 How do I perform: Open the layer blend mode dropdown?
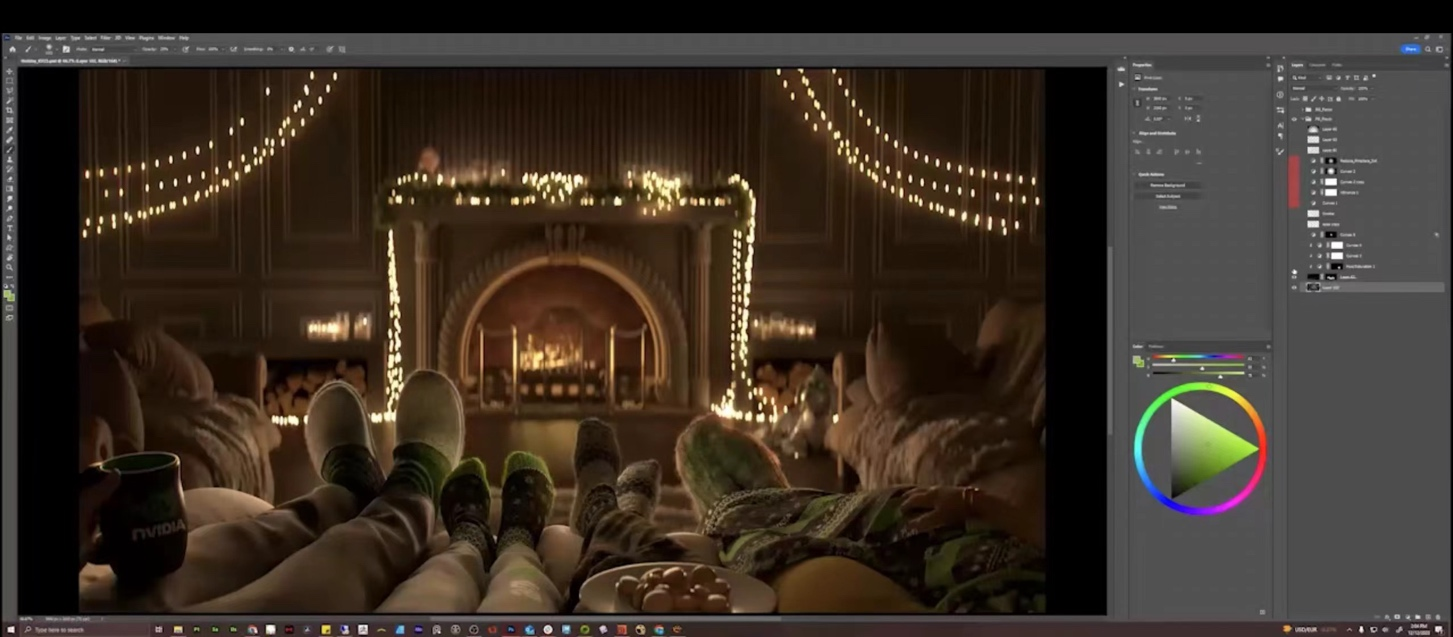[1315, 88]
